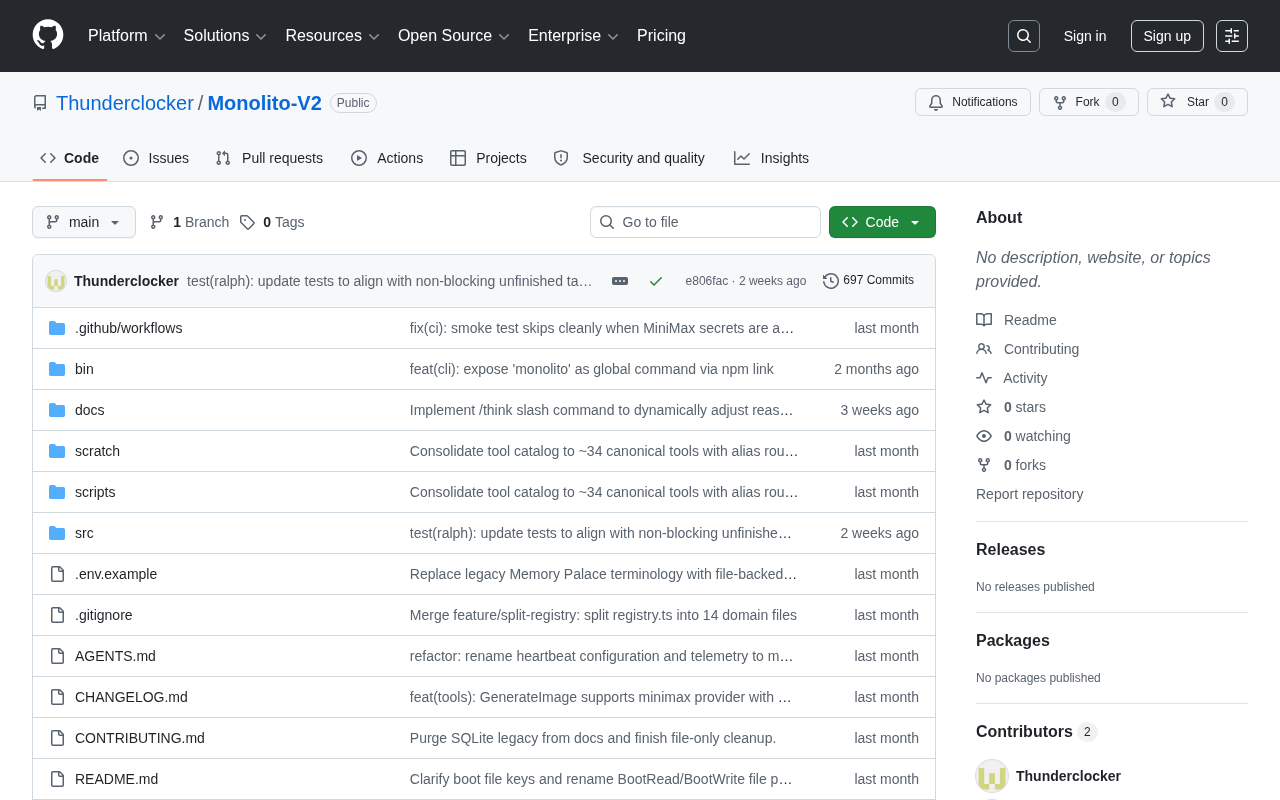
Task: Open the green Code dropdown button
Action: pos(882,222)
